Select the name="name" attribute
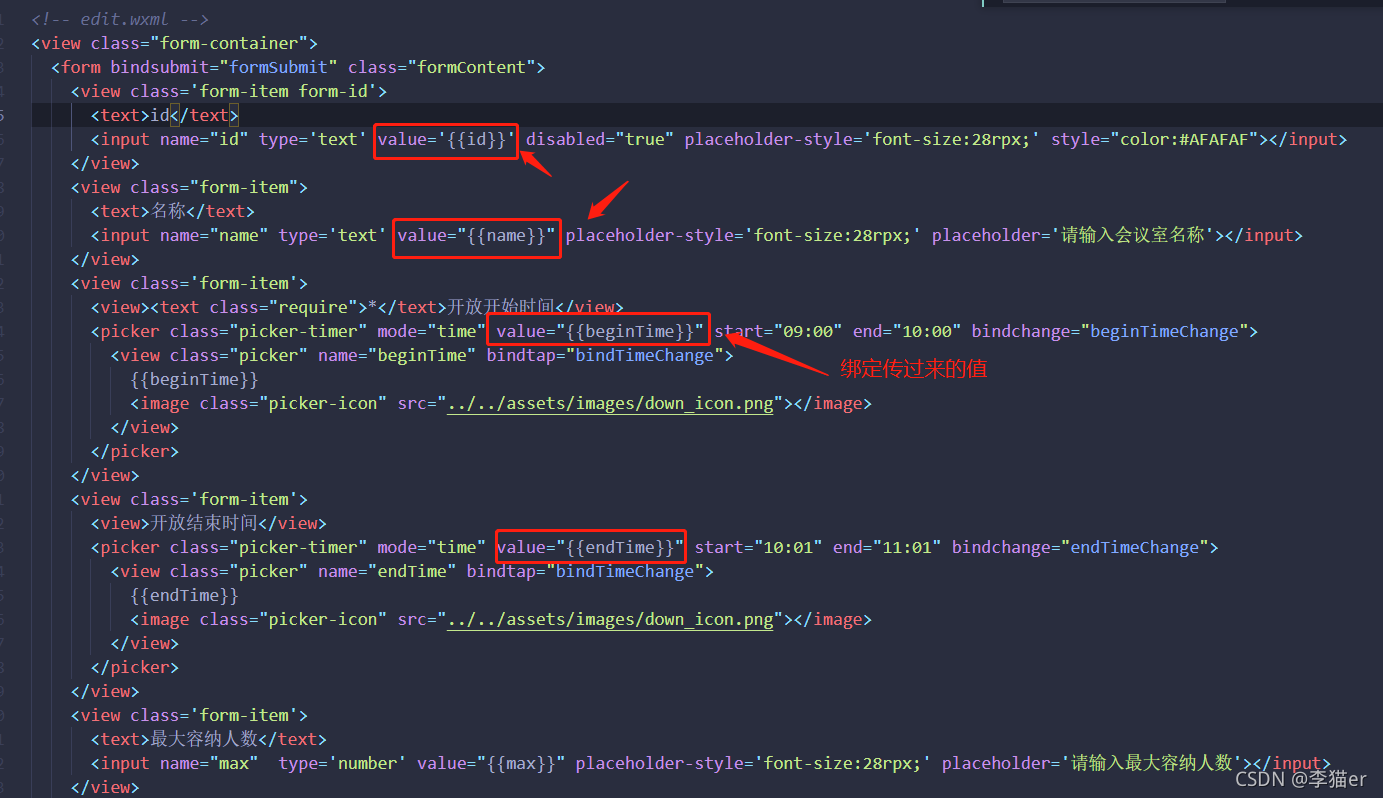 coord(214,235)
